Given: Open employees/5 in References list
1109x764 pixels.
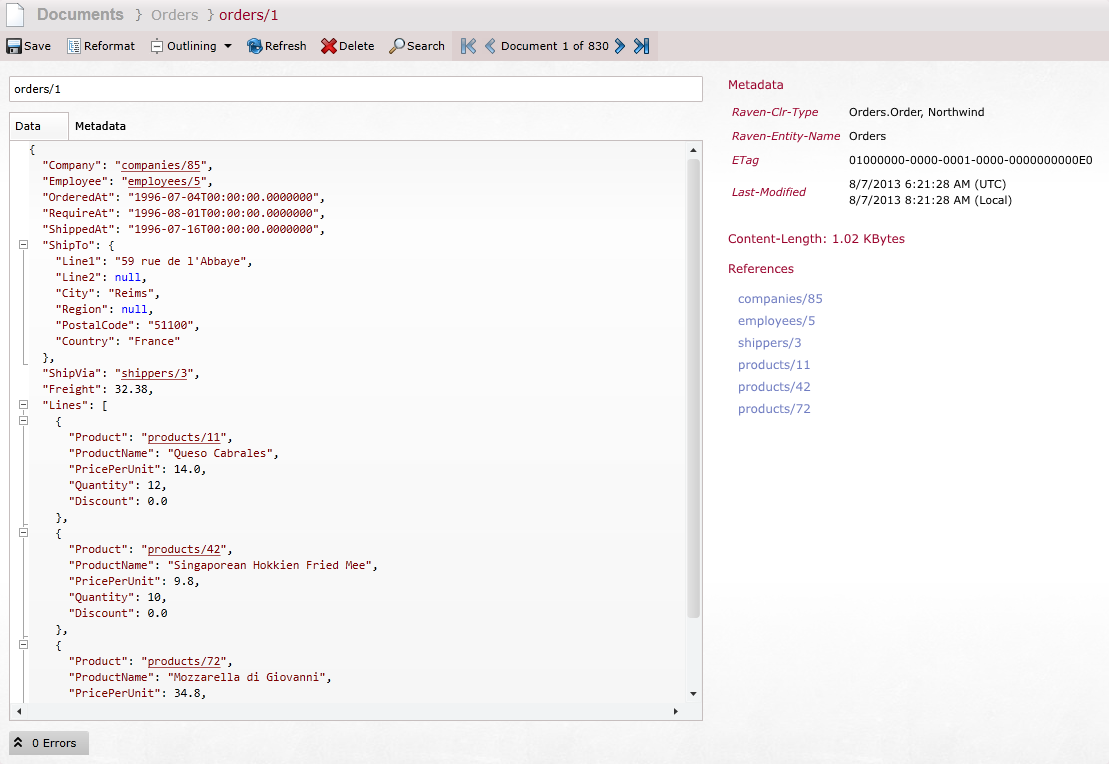Looking at the screenshot, I should [x=777, y=320].
